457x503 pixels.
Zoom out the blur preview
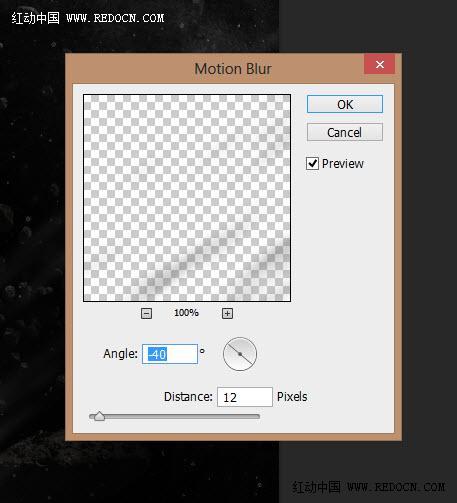pos(146,313)
